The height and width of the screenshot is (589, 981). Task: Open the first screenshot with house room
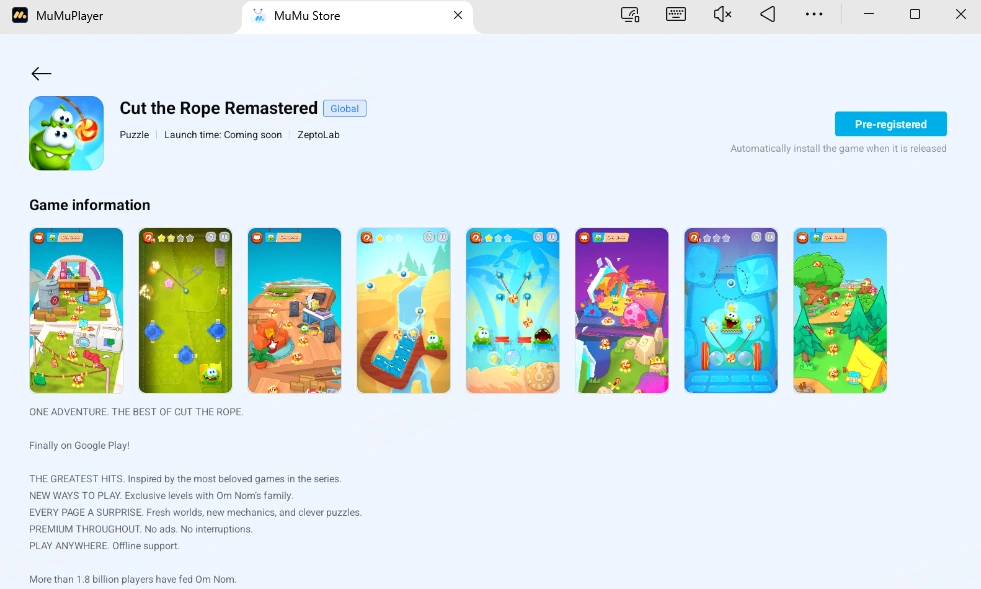tap(76, 310)
